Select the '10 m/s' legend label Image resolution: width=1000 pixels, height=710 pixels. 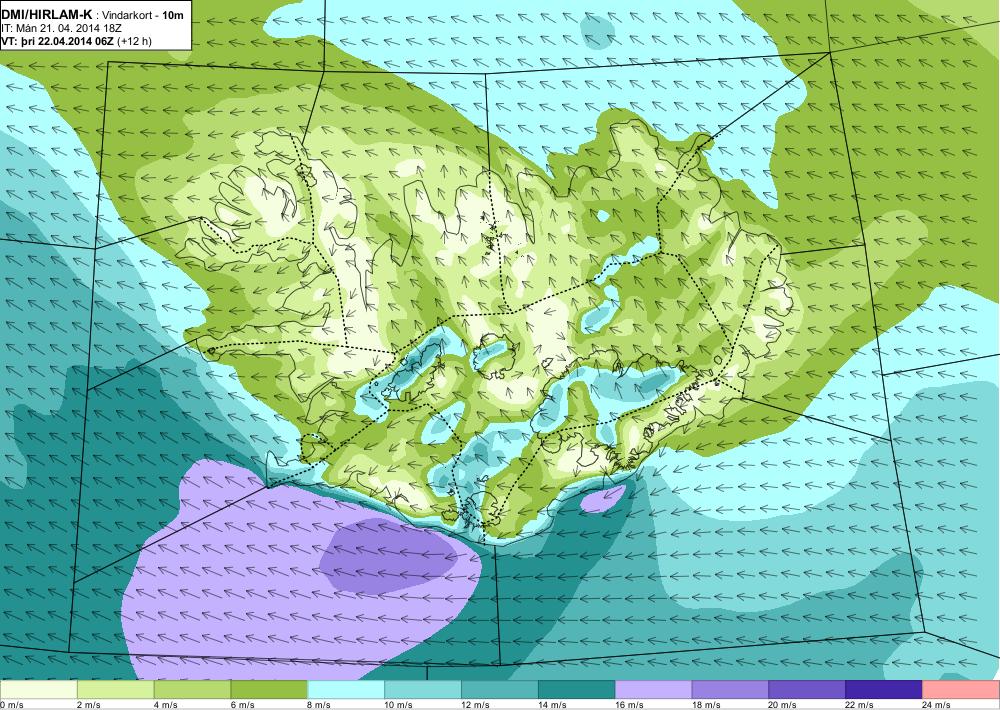point(399,705)
